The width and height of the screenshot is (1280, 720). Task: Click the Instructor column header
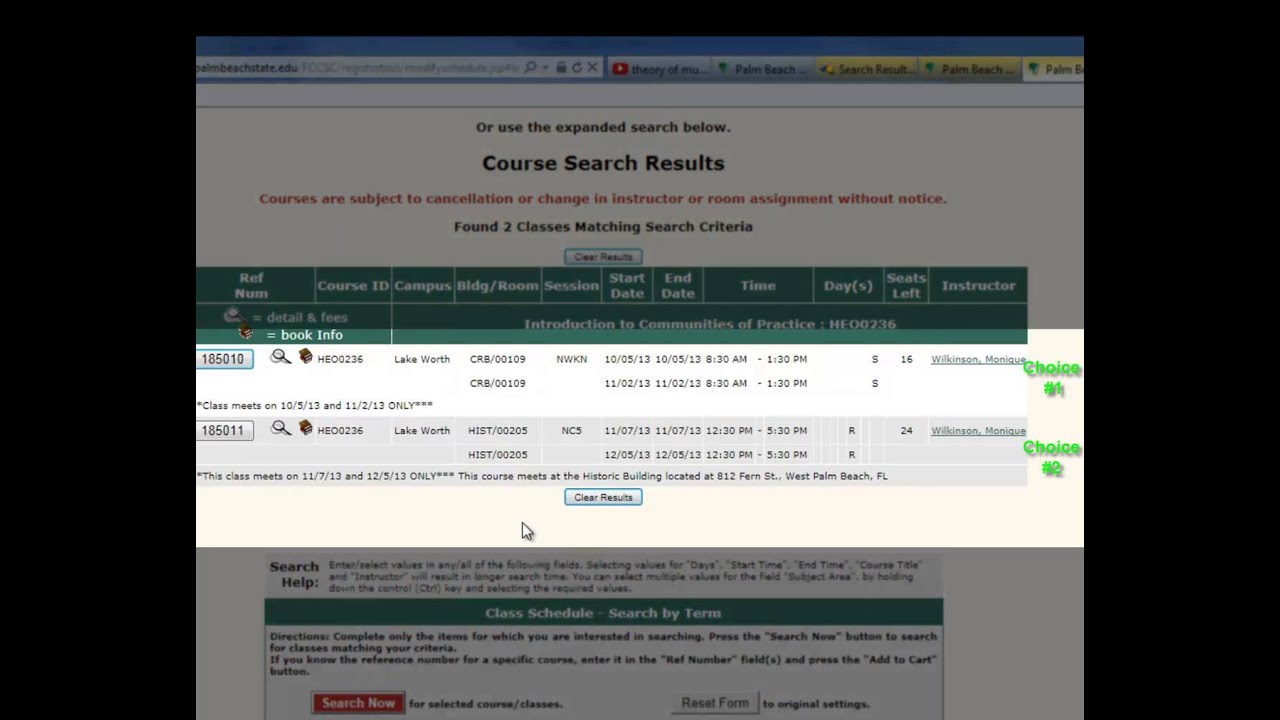click(x=978, y=285)
